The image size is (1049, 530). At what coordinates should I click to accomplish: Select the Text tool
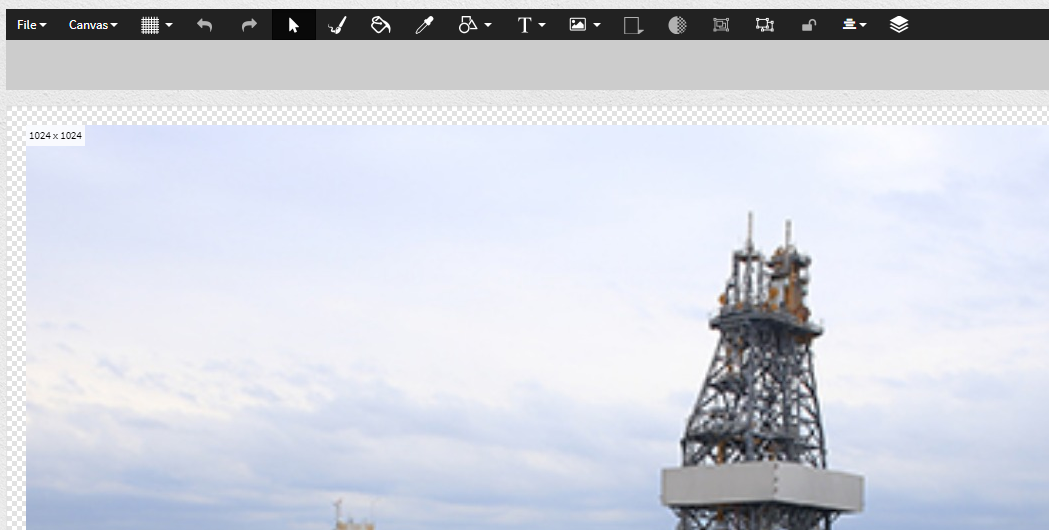pyautogui.click(x=524, y=25)
